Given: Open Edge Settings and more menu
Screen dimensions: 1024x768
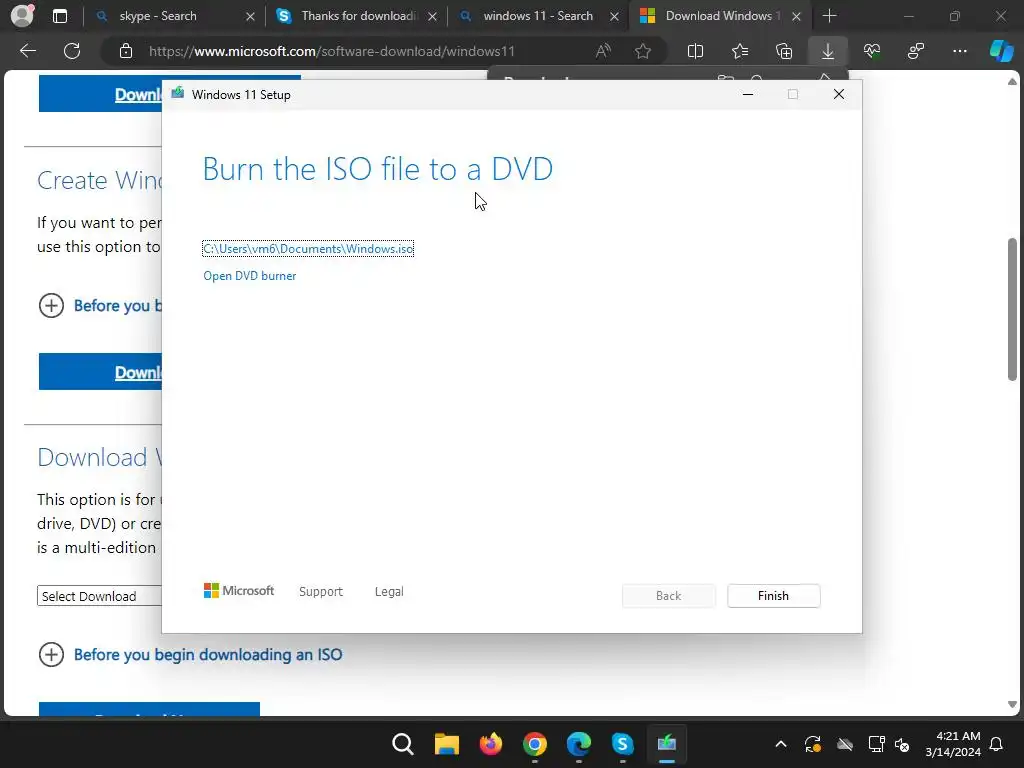Looking at the screenshot, I should [x=959, y=51].
